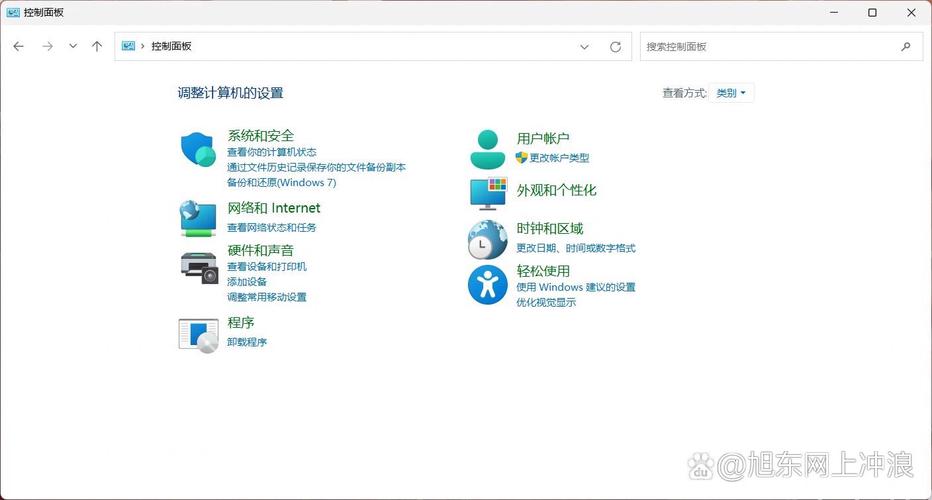Open 时钟和区域 heading link

pos(550,229)
